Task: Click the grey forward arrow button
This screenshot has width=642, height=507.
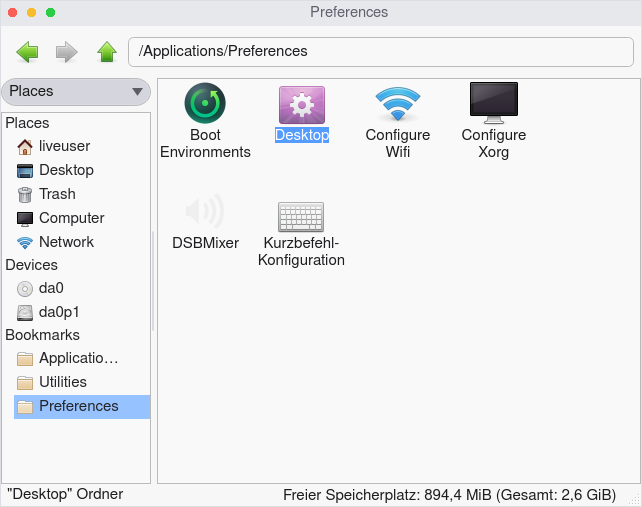Action: pos(66,52)
